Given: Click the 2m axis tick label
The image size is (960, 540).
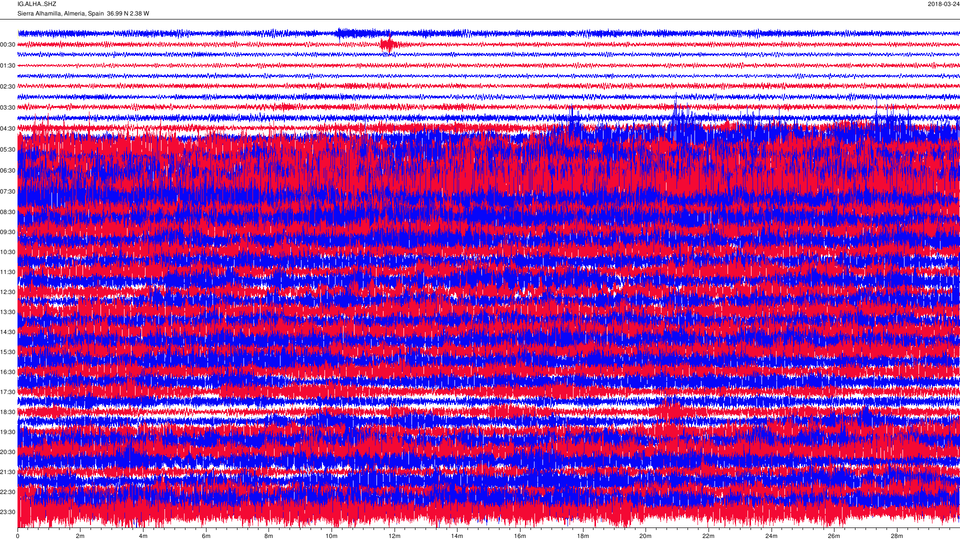Looking at the screenshot, I should coord(80,536).
